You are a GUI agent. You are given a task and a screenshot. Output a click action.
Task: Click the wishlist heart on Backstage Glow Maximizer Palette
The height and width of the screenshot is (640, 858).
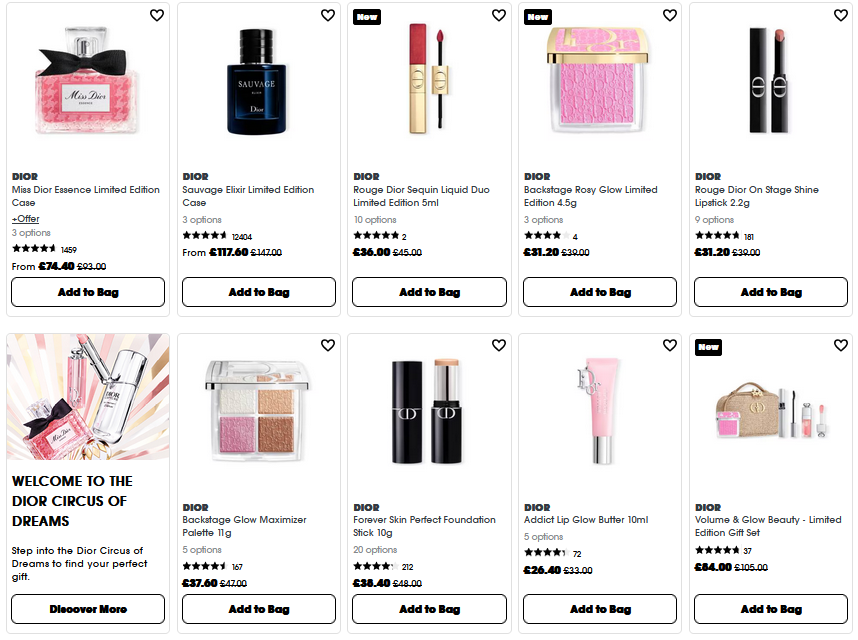point(327,344)
